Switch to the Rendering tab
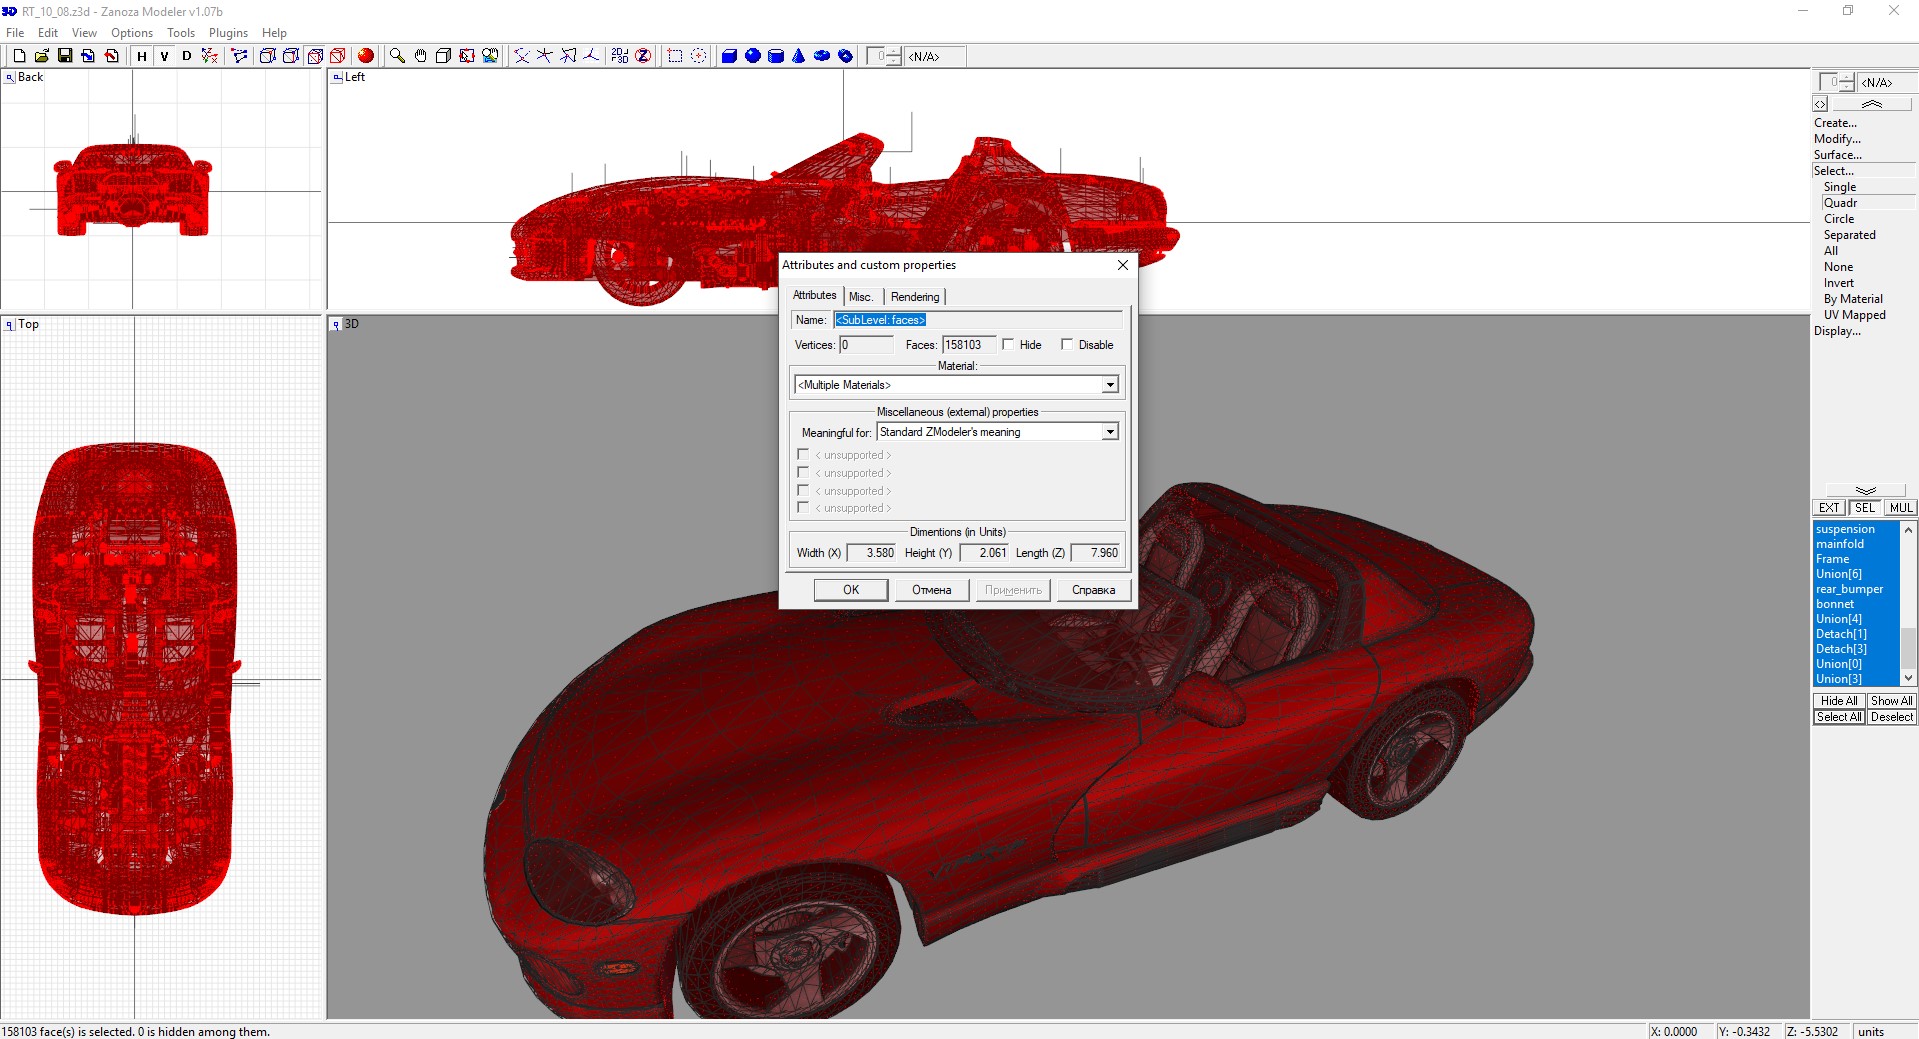 [914, 297]
